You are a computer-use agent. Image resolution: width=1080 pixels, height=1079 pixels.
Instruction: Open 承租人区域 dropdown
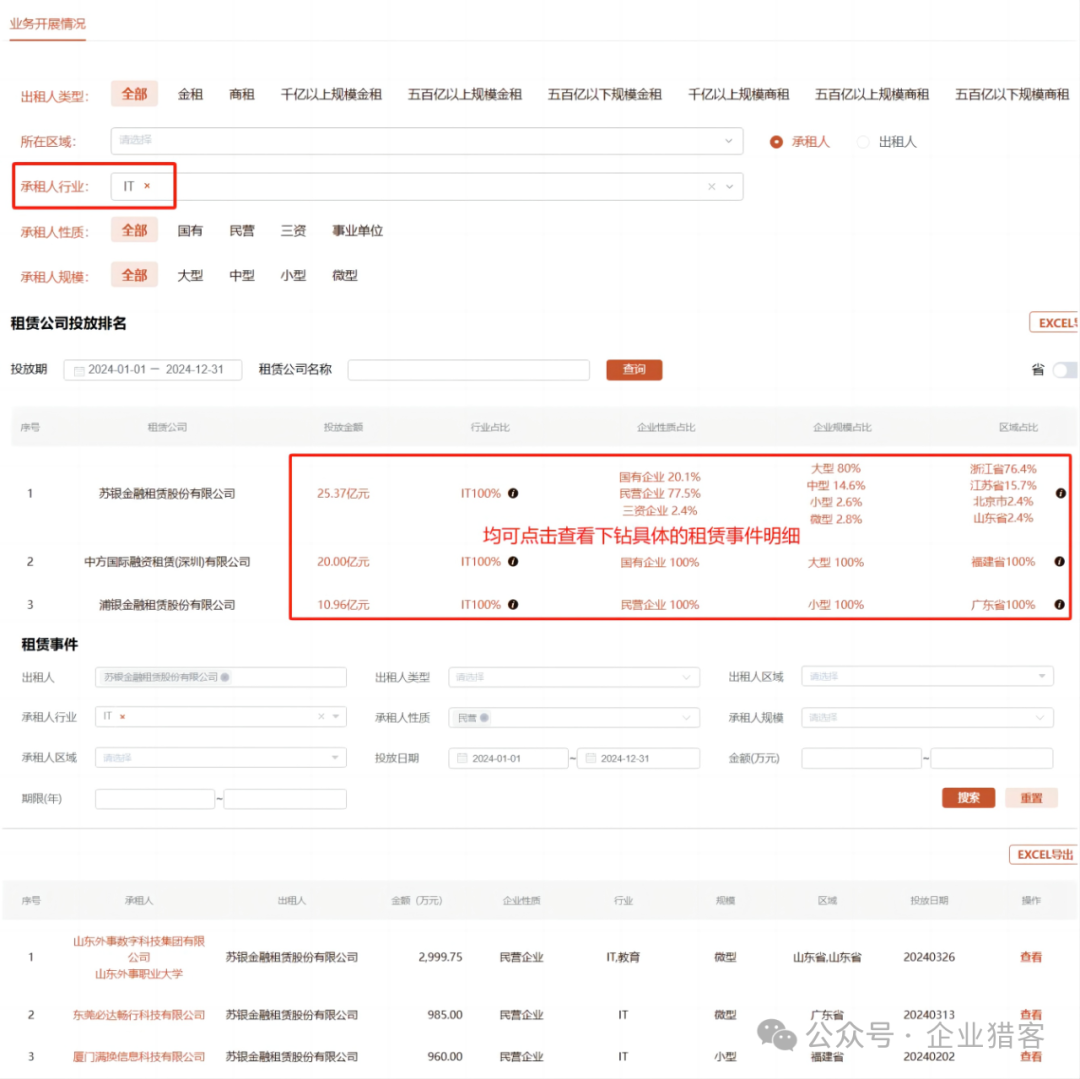(220, 757)
